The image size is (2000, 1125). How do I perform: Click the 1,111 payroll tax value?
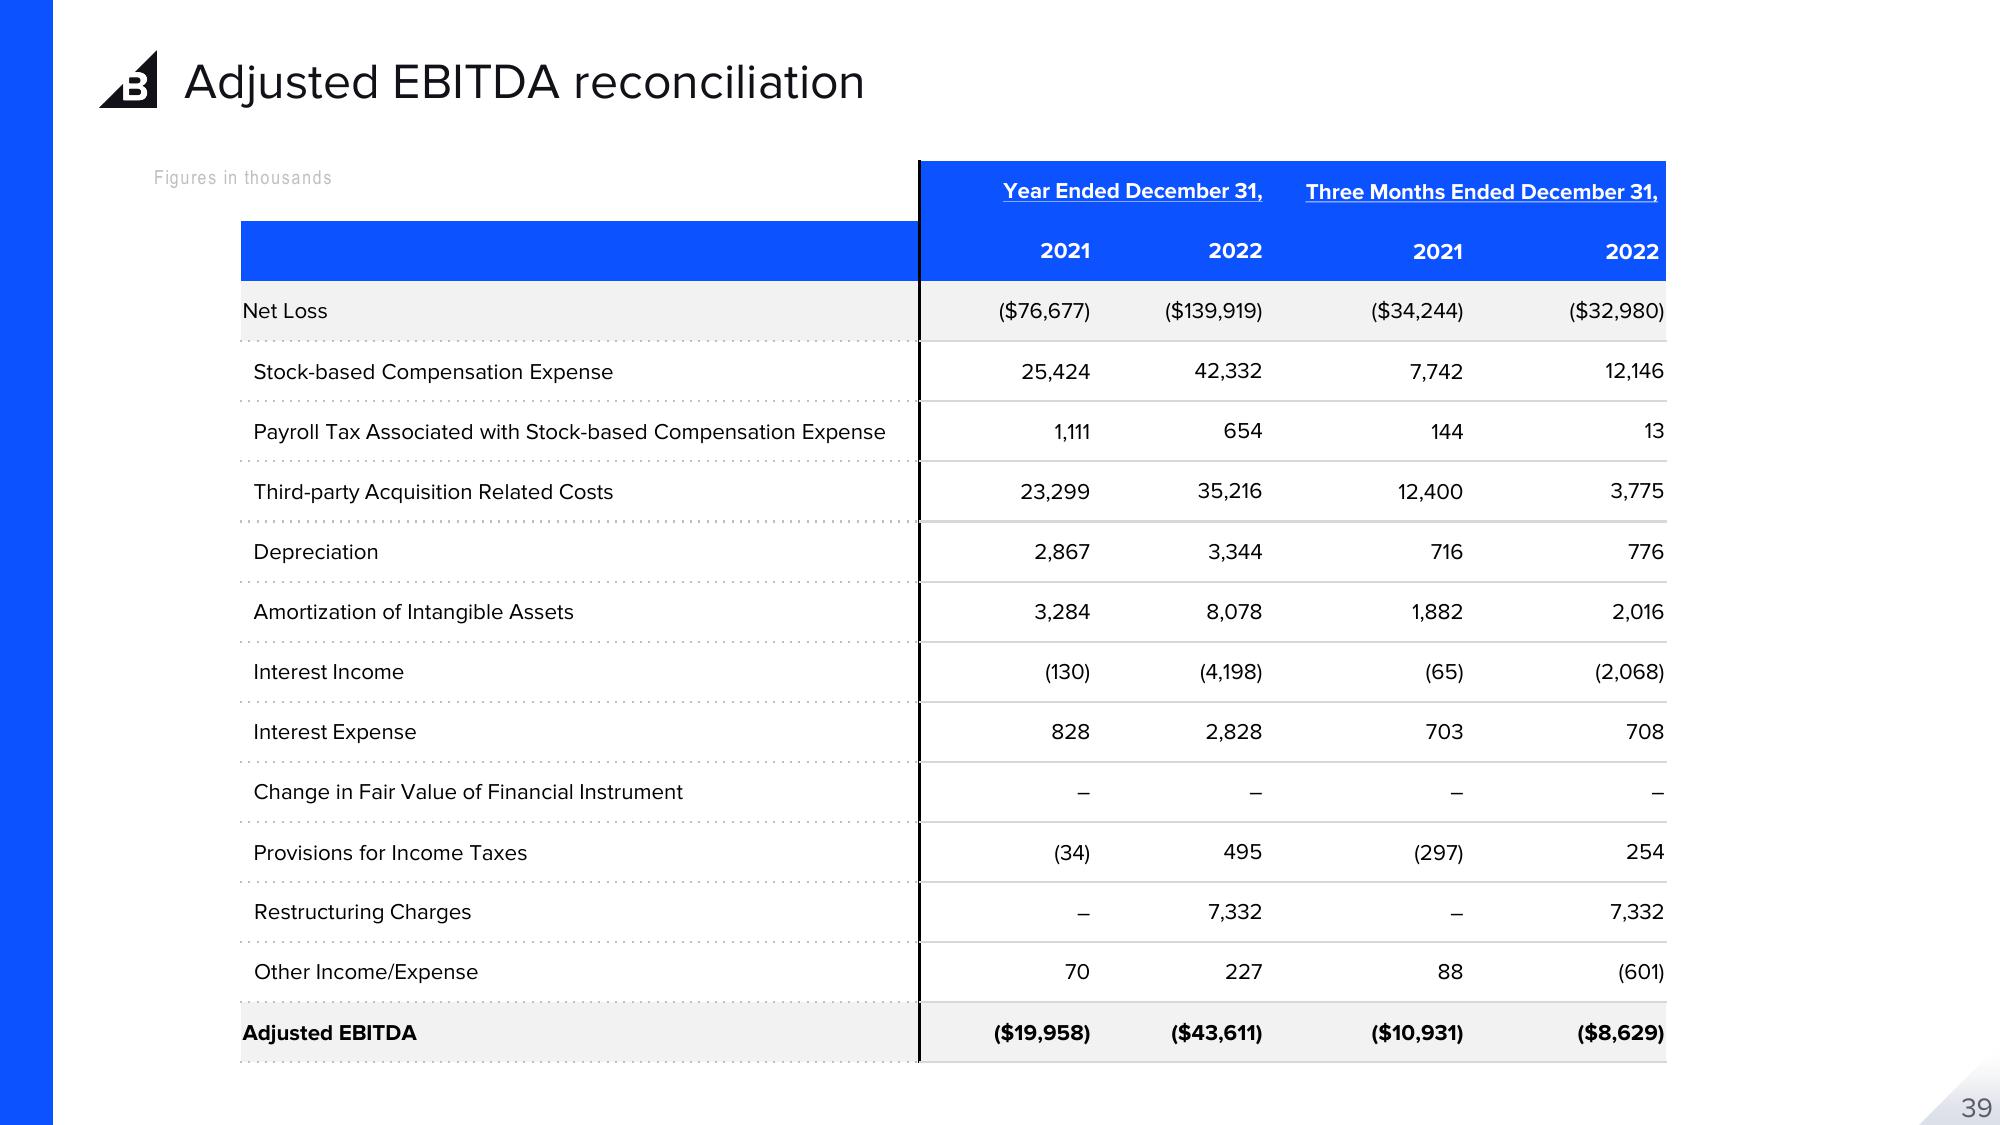(x=1071, y=432)
